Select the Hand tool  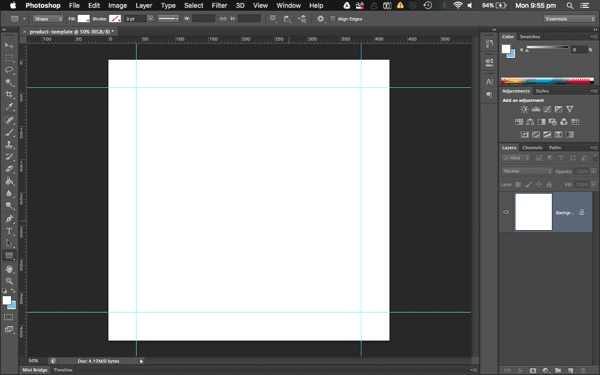coord(9,269)
